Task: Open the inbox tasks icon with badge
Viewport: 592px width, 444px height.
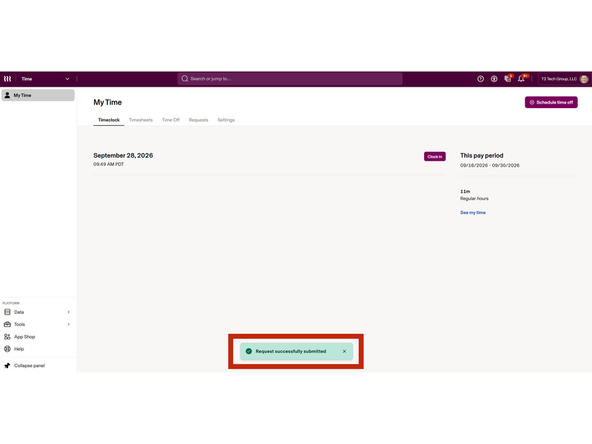Action: click(508, 79)
